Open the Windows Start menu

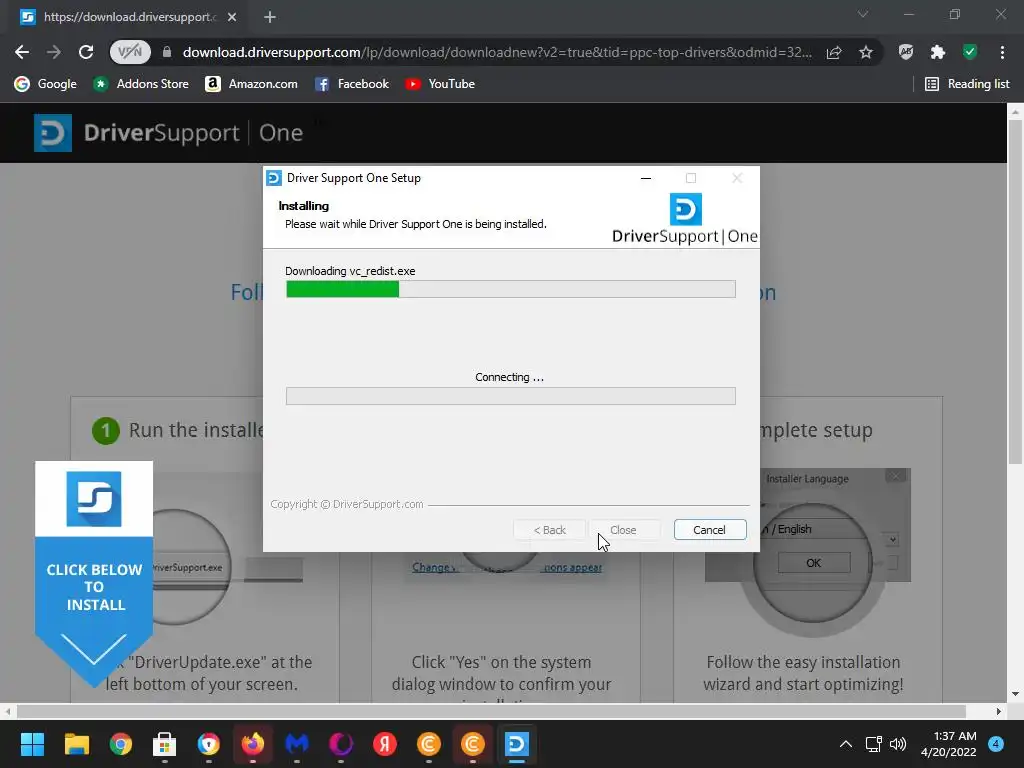point(32,744)
